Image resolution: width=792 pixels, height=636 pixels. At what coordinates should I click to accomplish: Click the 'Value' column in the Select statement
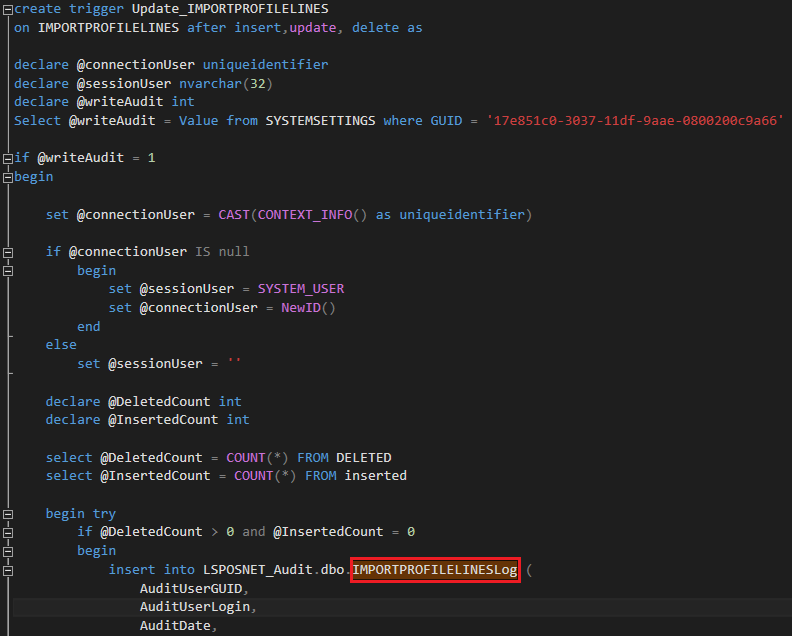(199, 121)
